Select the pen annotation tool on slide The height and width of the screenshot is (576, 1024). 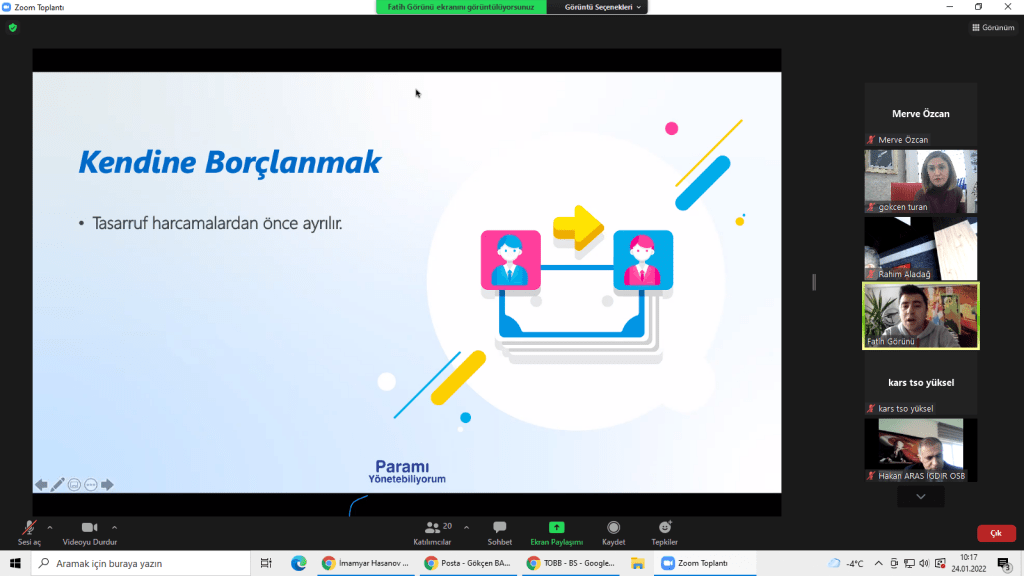58,485
